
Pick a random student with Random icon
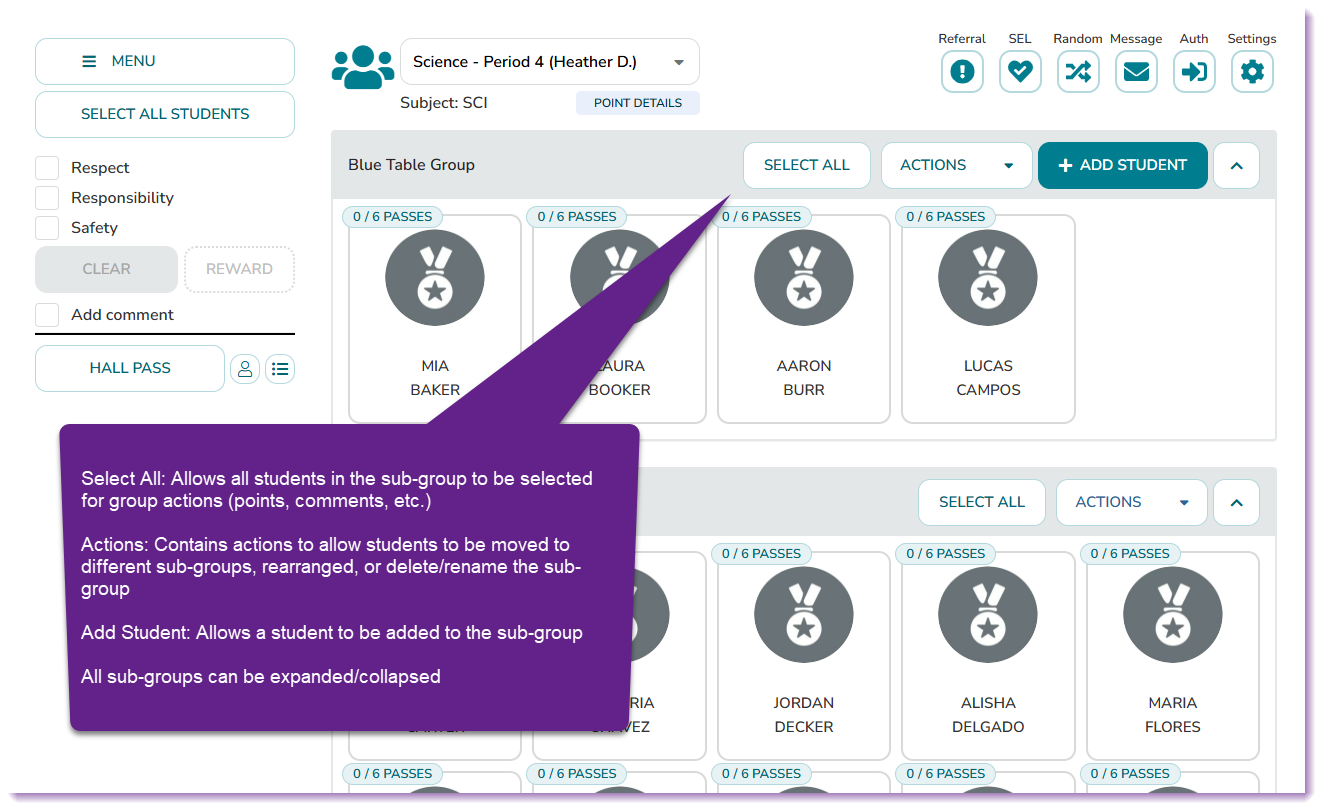[1078, 72]
